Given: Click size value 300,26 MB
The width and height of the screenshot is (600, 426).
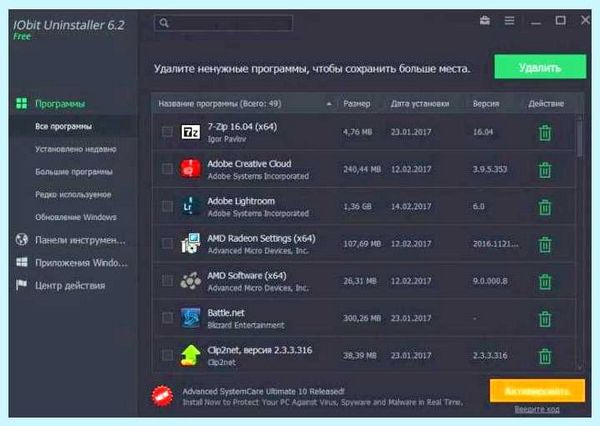Looking at the screenshot, I should (x=362, y=318).
